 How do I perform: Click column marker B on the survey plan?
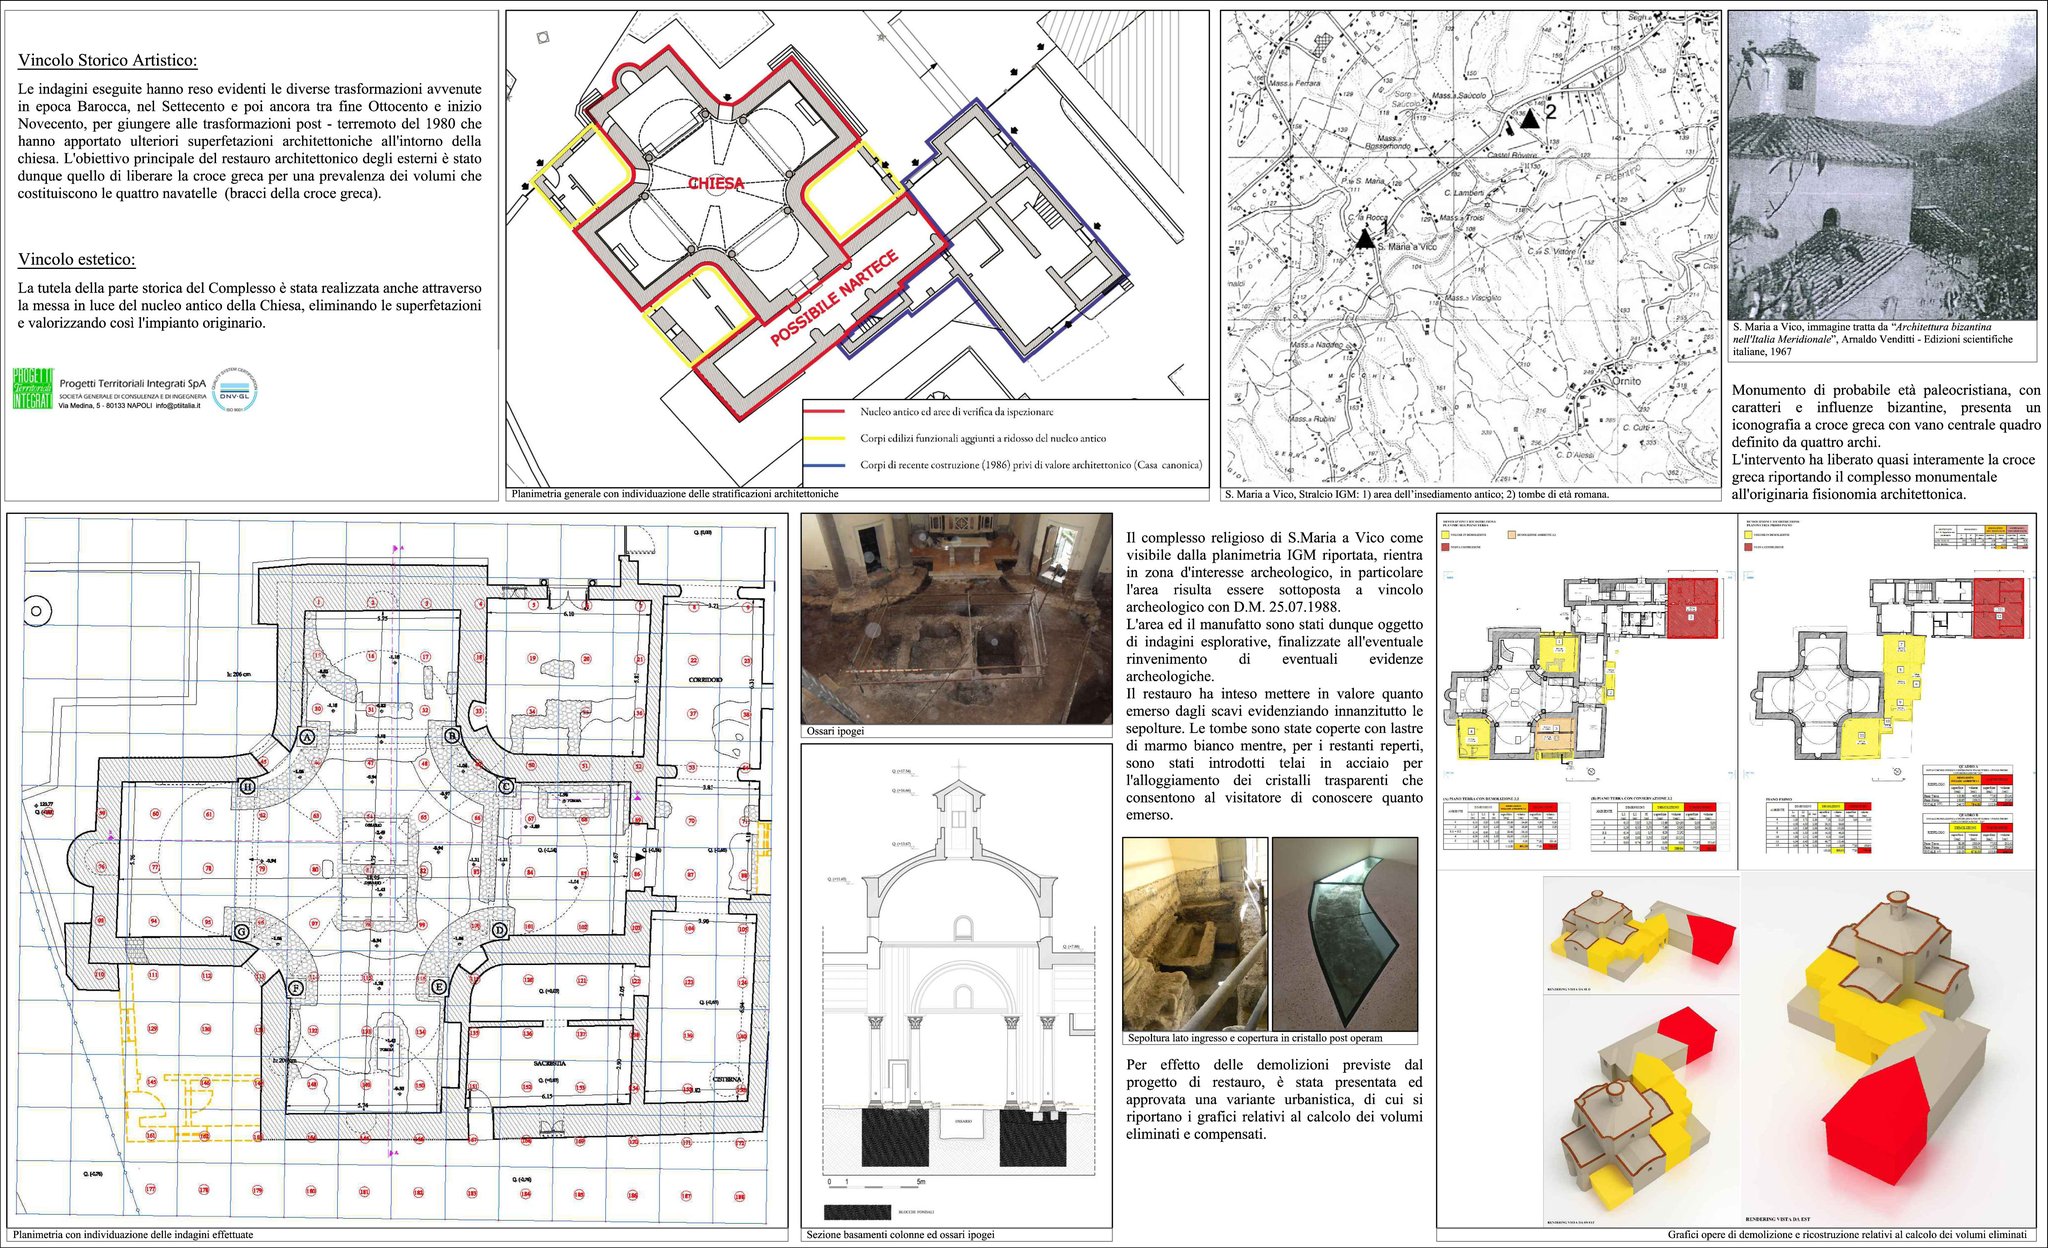[x=452, y=736]
